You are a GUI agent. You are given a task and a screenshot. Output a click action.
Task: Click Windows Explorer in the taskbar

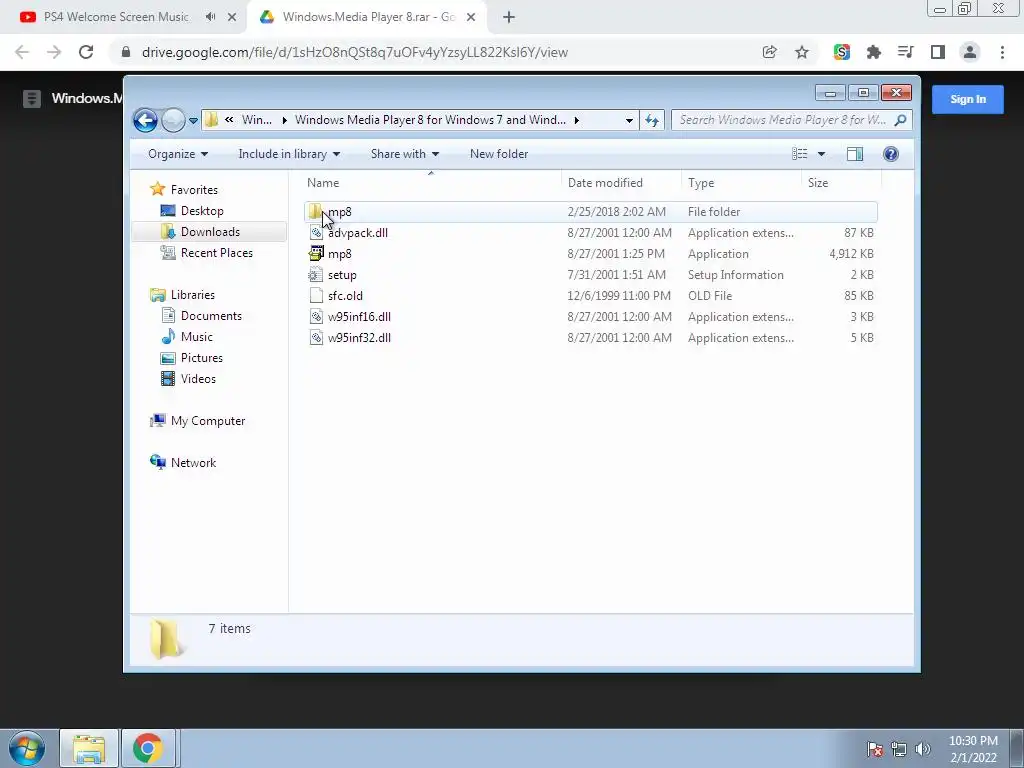point(89,748)
